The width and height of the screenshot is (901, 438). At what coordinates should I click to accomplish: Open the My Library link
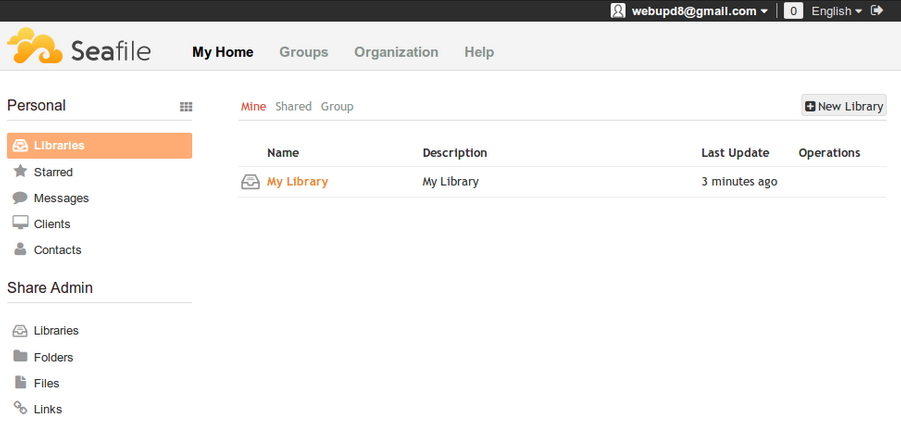tap(297, 182)
